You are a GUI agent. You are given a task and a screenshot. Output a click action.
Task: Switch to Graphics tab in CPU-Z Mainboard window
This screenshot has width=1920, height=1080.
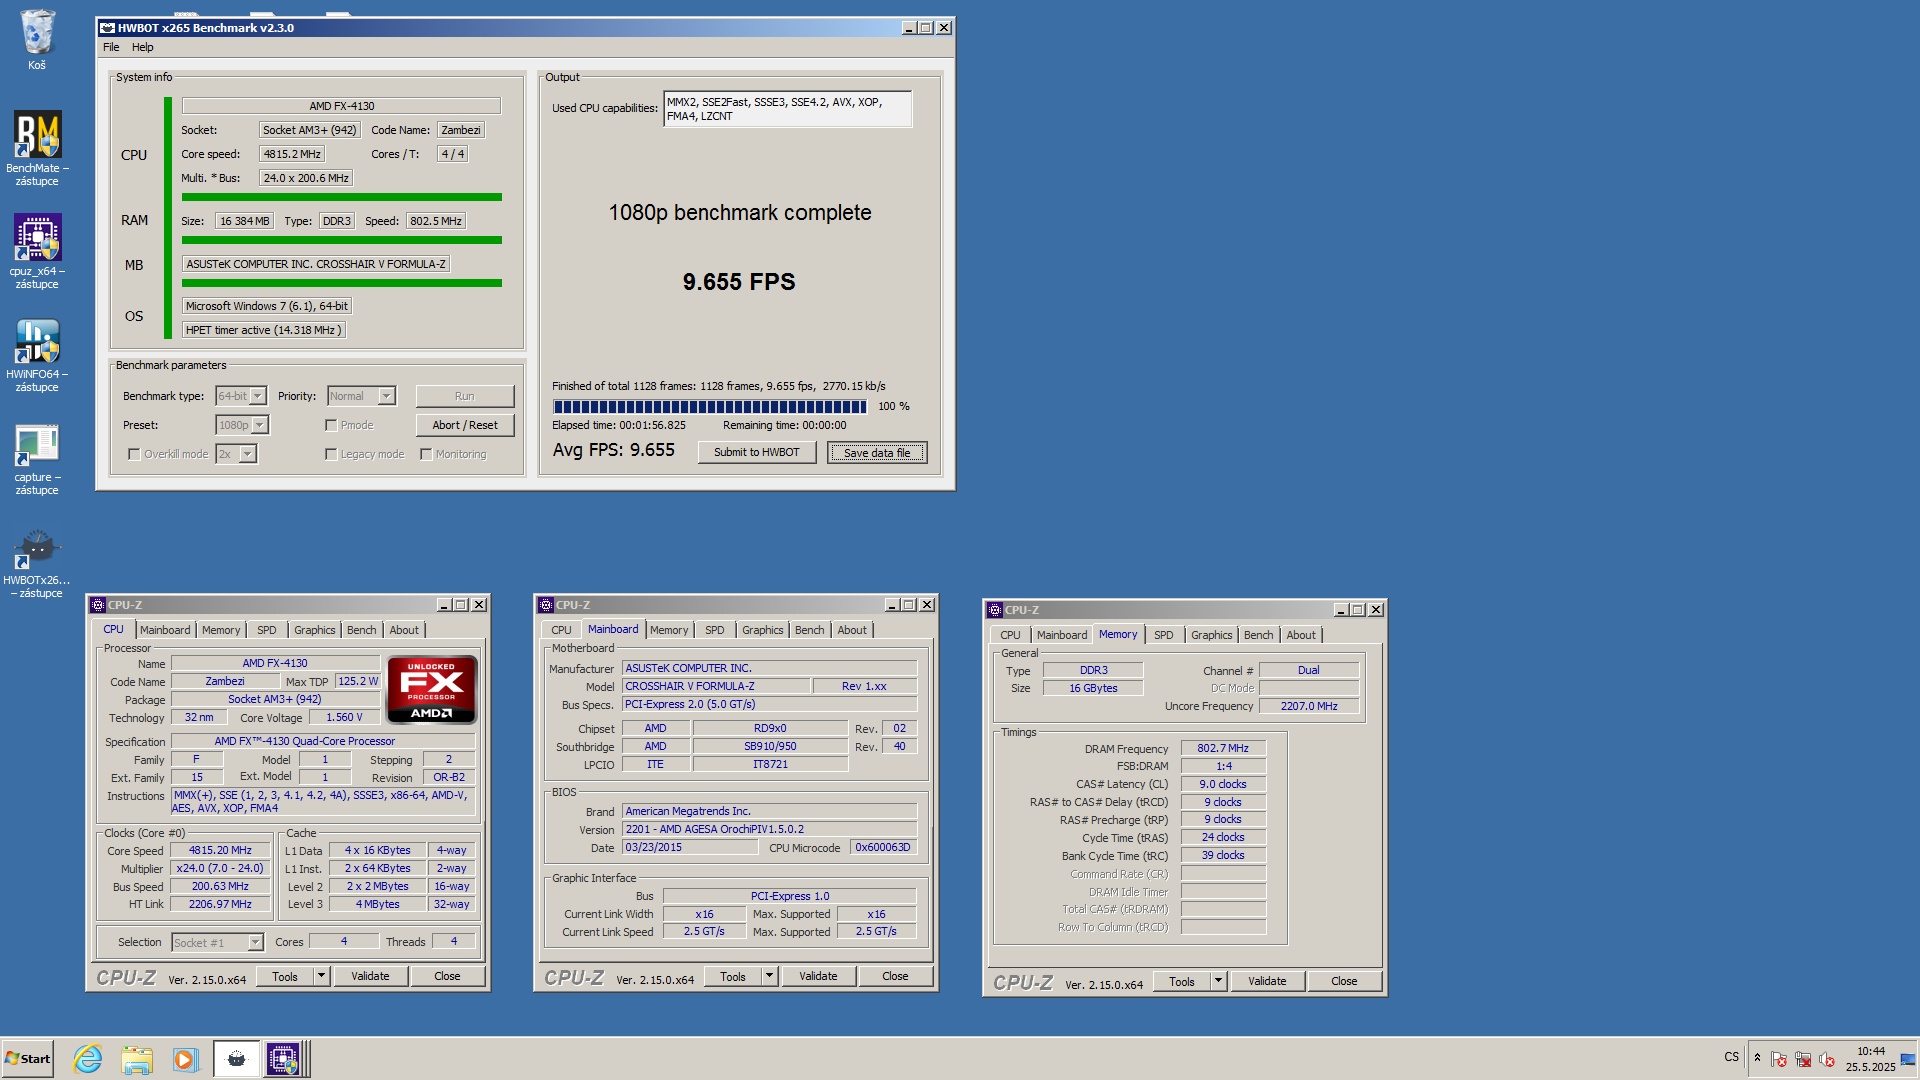(763, 630)
